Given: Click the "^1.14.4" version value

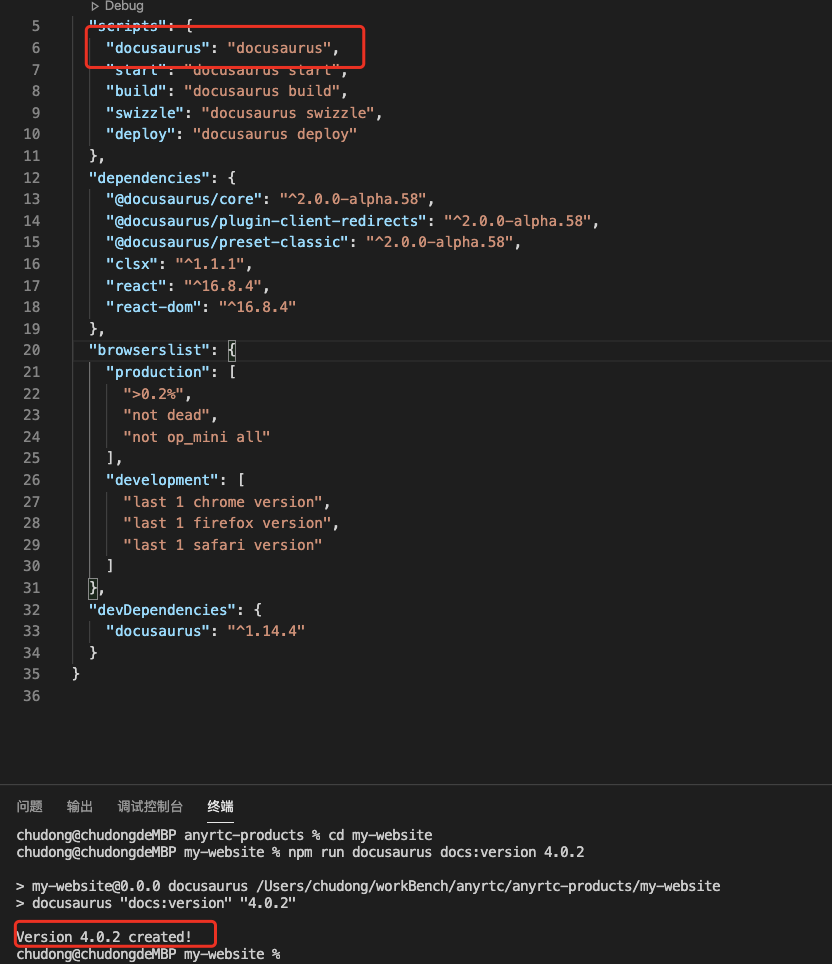Looking at the screenshot, I should [266, 631].
